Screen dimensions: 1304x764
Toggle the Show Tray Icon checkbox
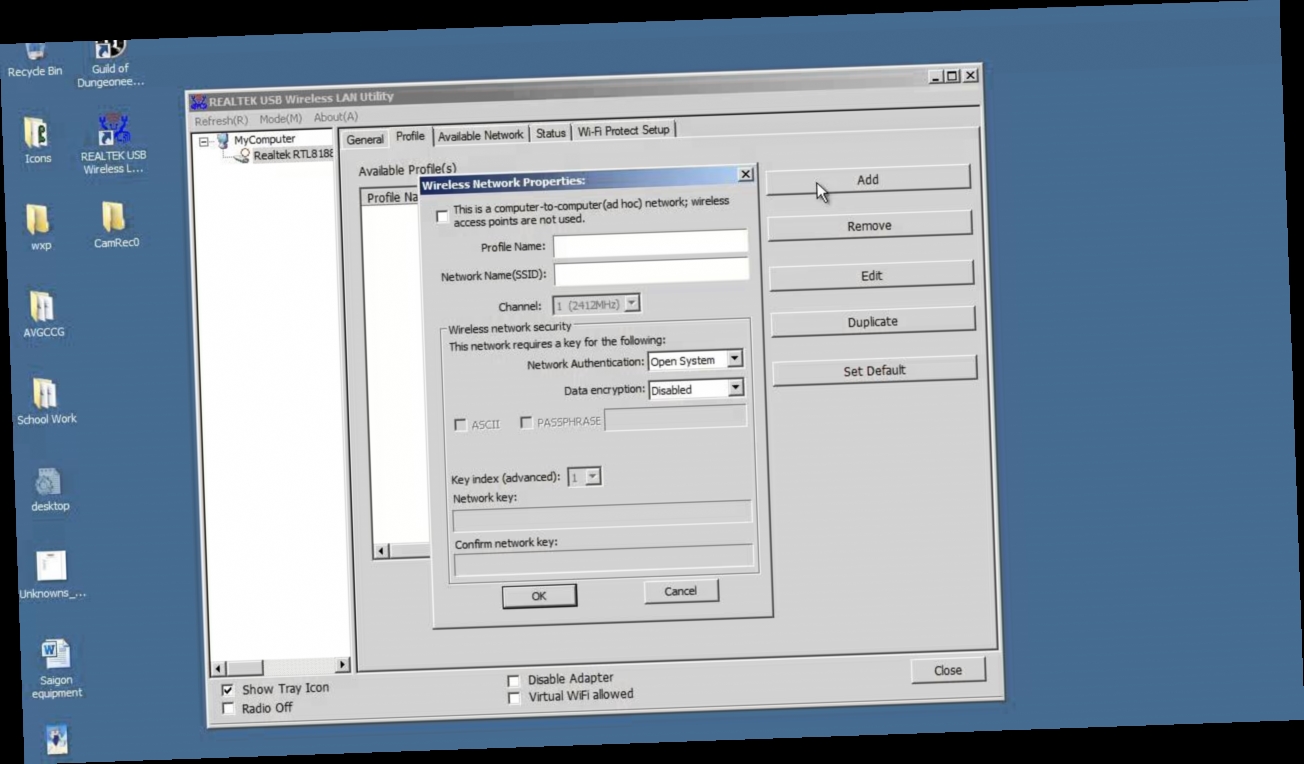(228, 689)
